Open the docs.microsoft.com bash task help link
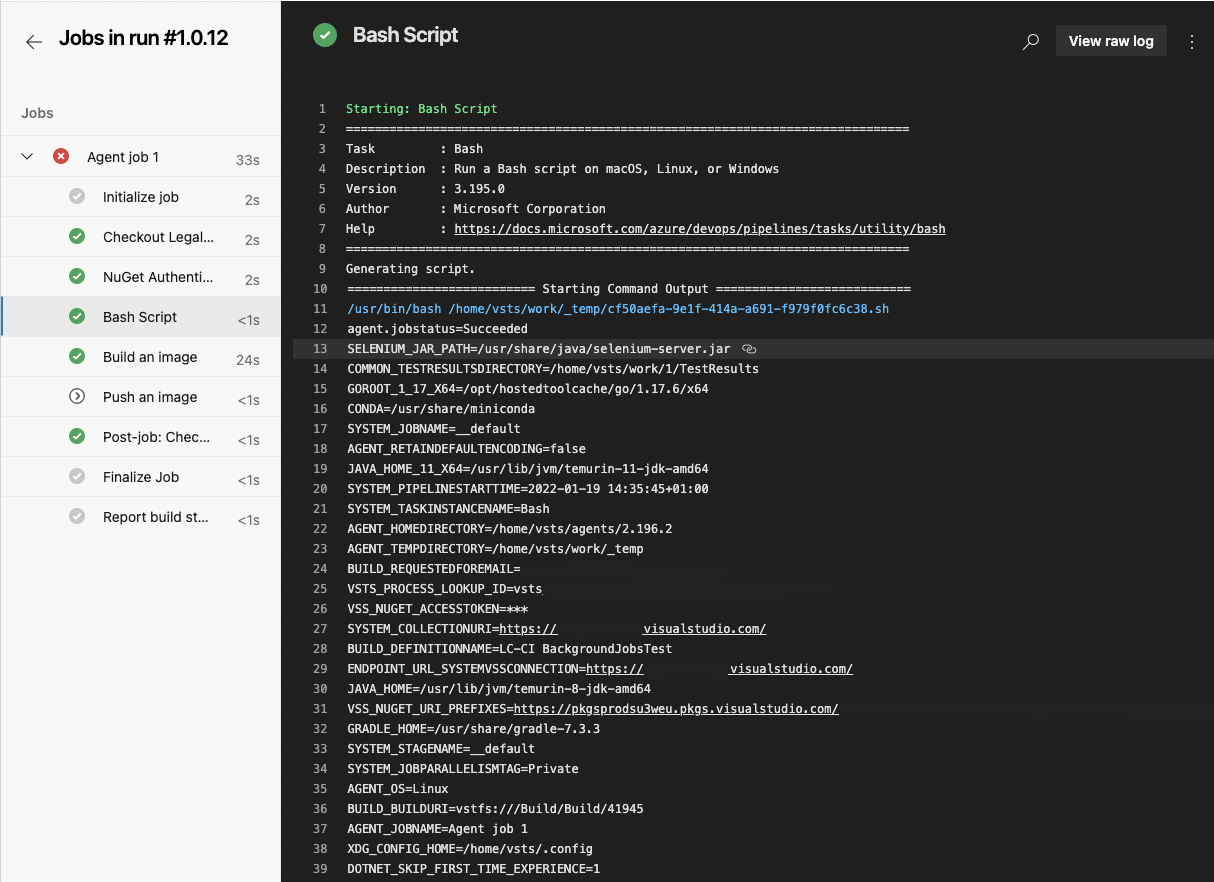The height and width of the screenshot is (882, 1214). coord(699,229)
